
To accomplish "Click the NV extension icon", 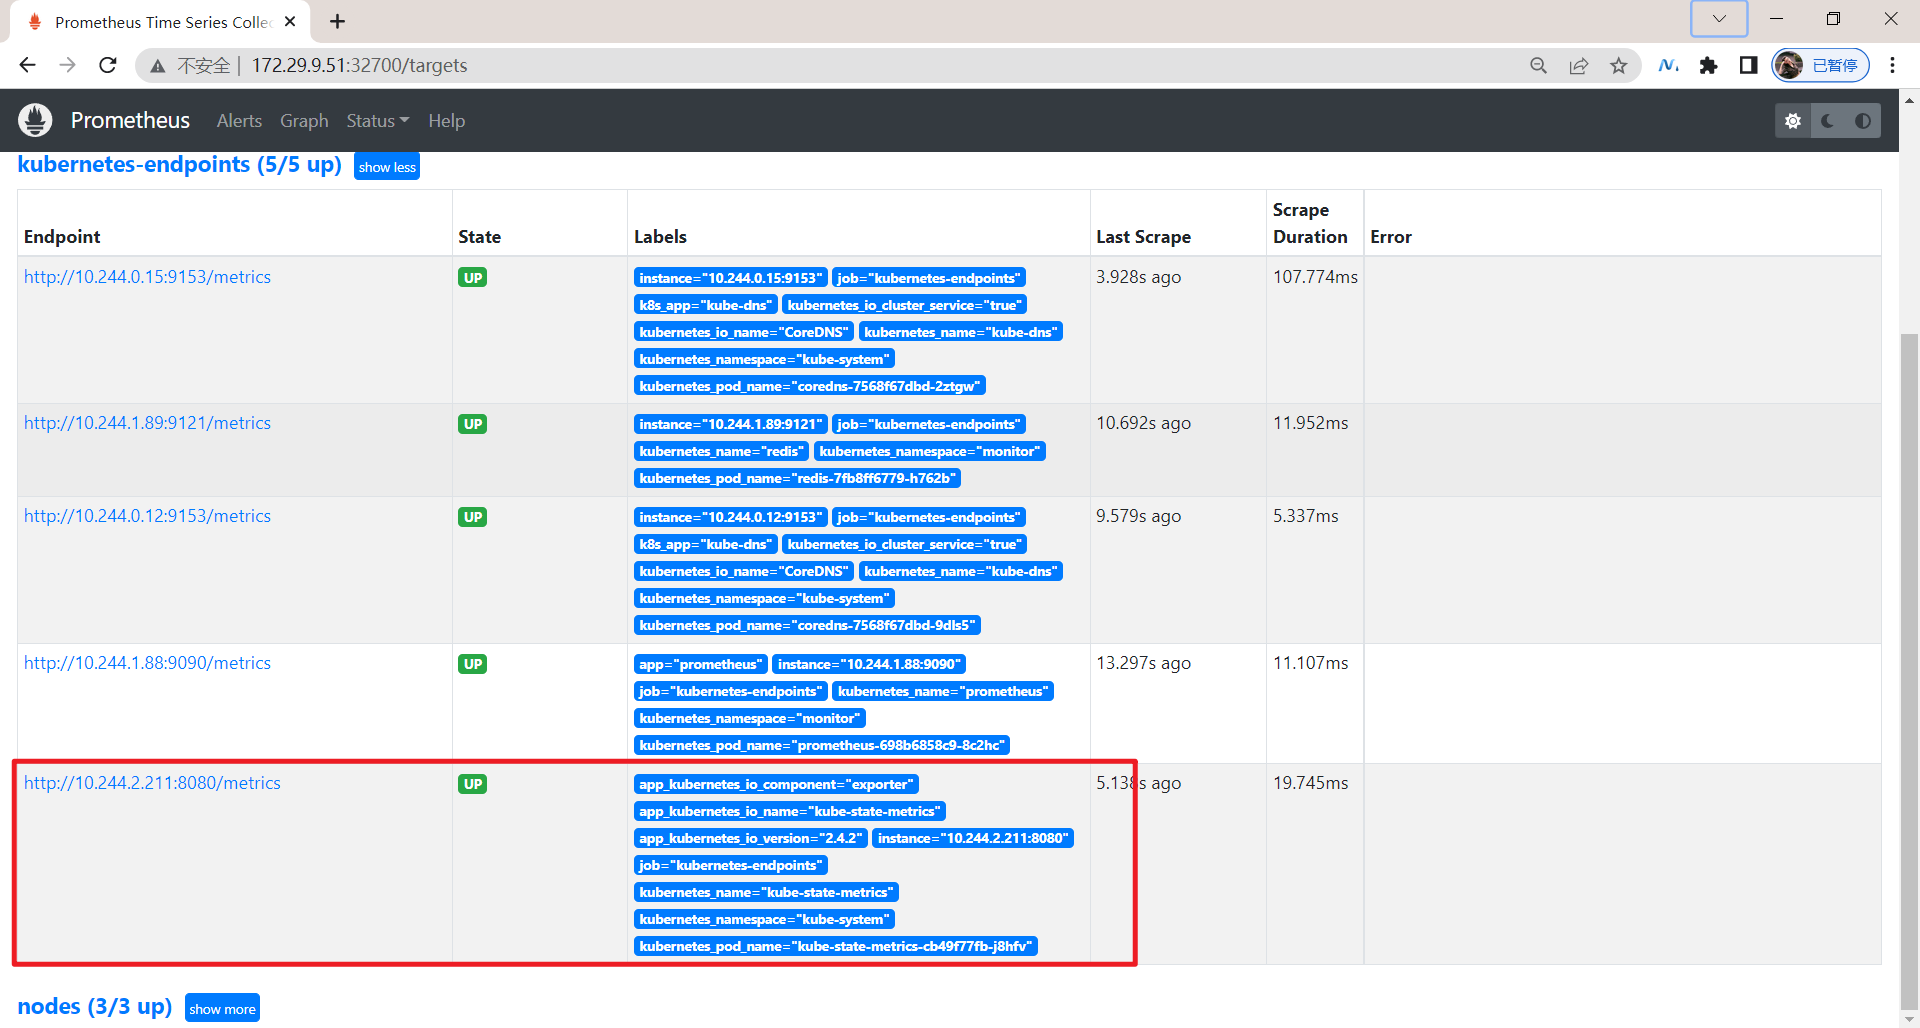I will pyautogui.click(x=1668, y=65).
